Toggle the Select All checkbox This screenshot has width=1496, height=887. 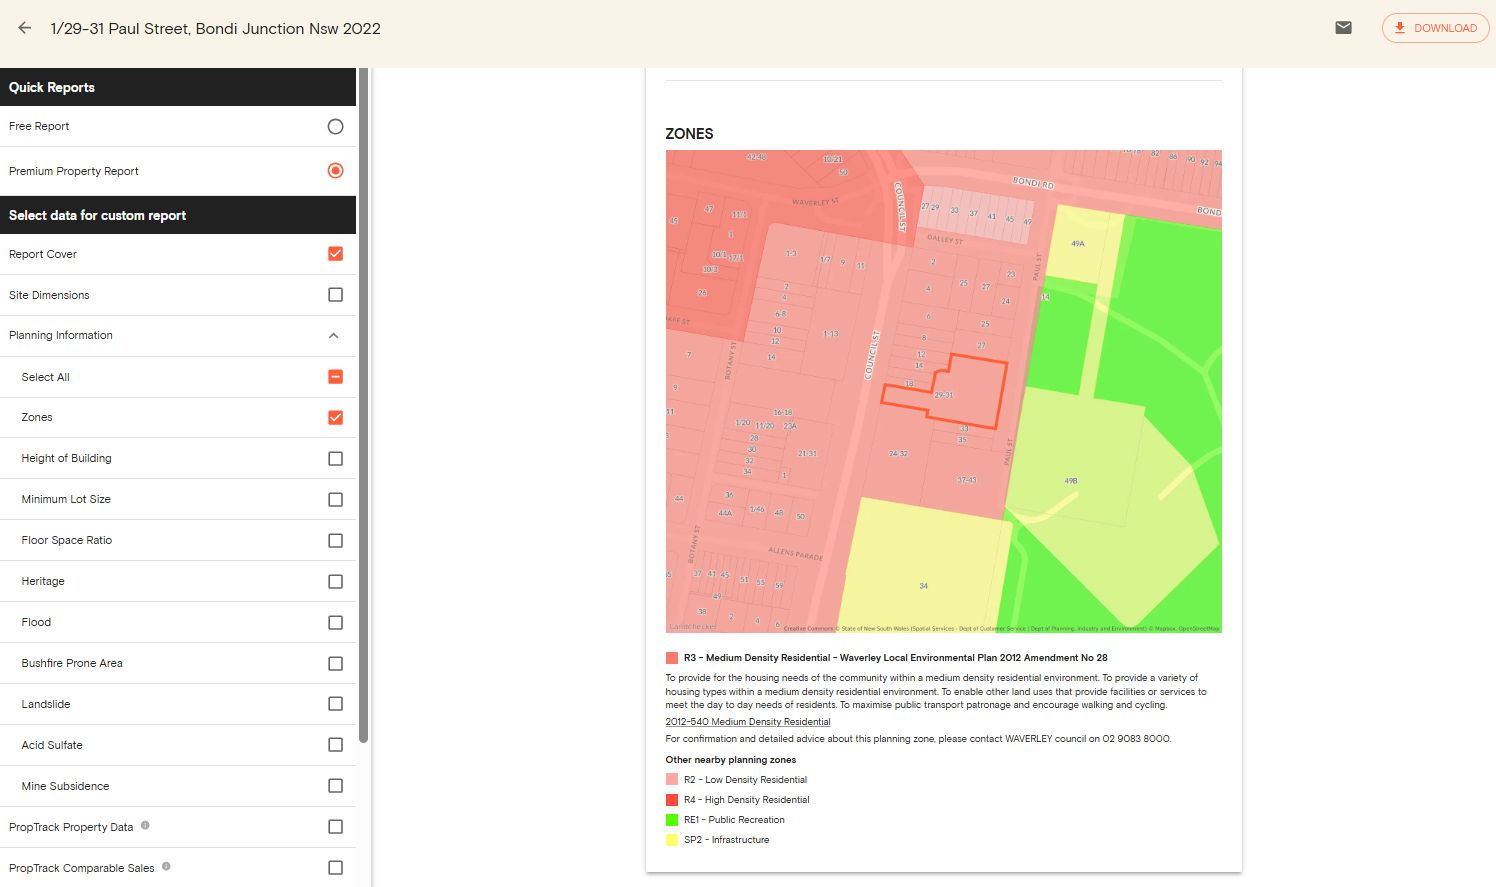[x=335, y=377]
